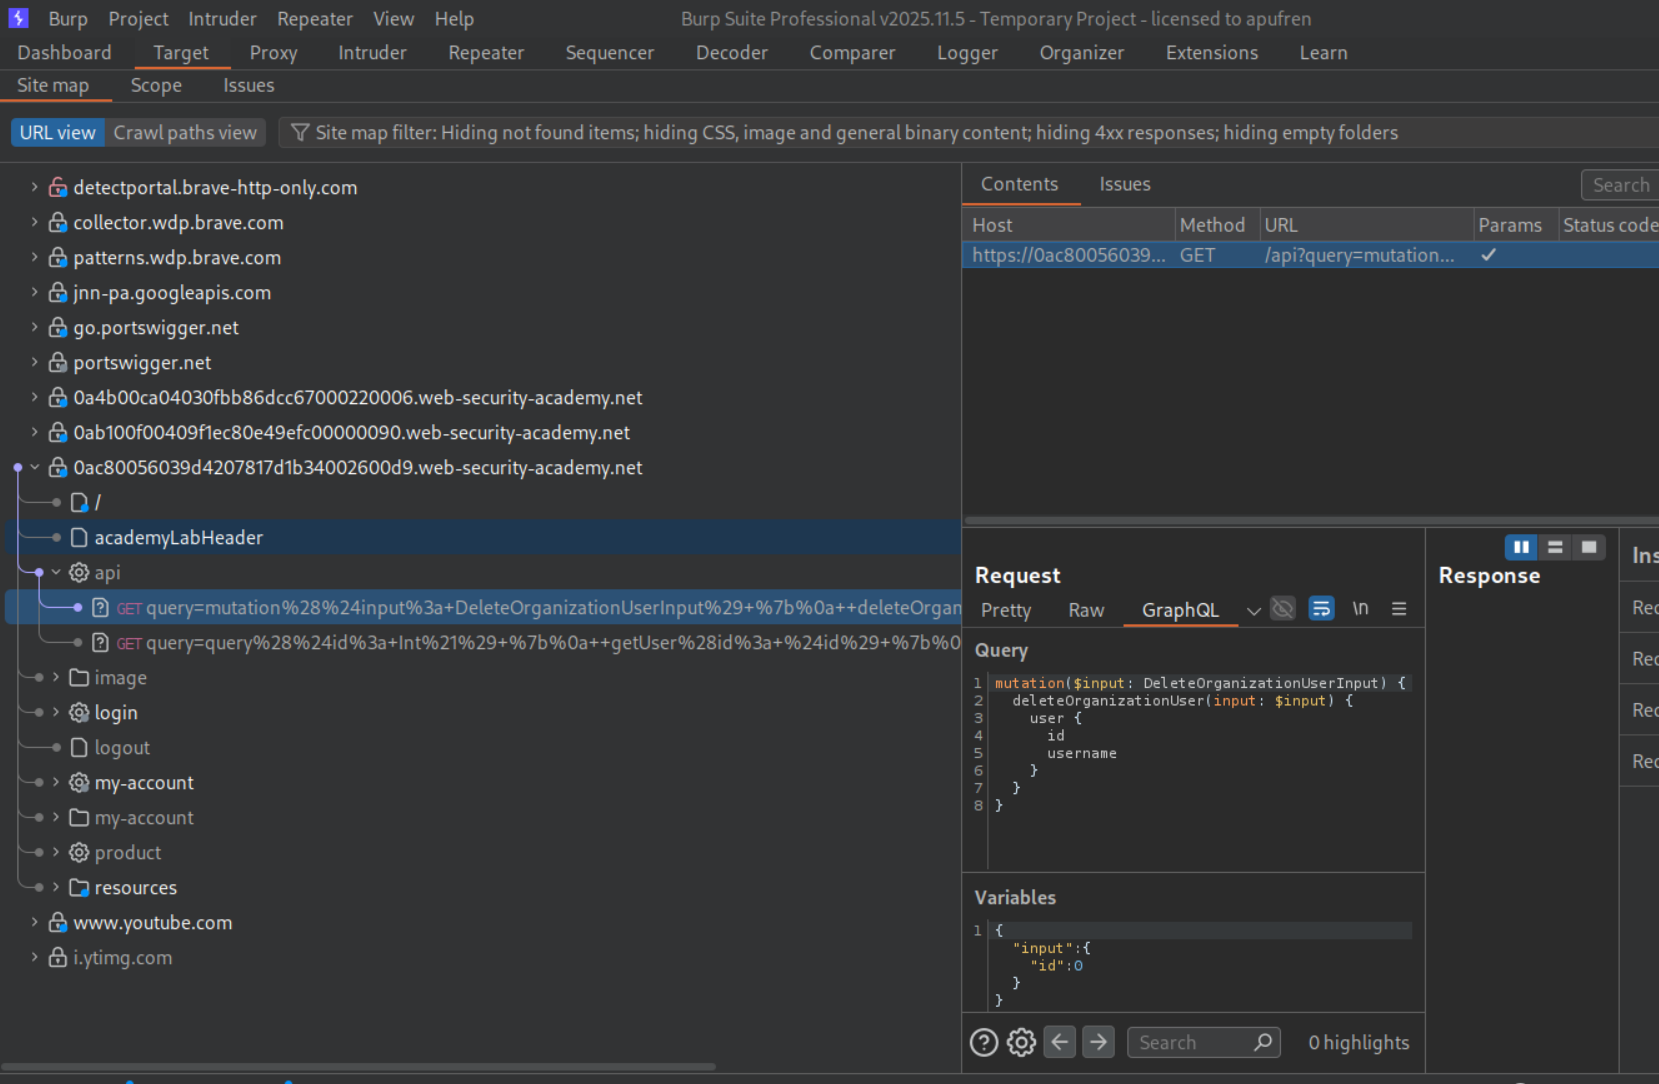
Task: Open the dropdown arrow next to GraphQL tab
Action: tap(1253, 611)
